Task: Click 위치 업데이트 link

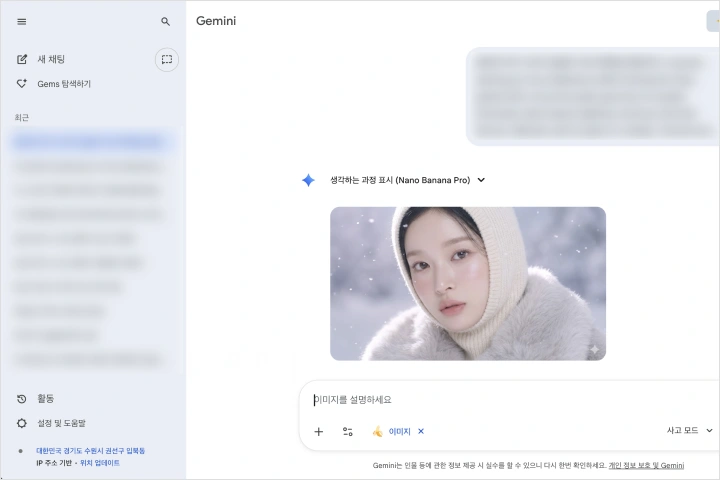Action: 100,463
